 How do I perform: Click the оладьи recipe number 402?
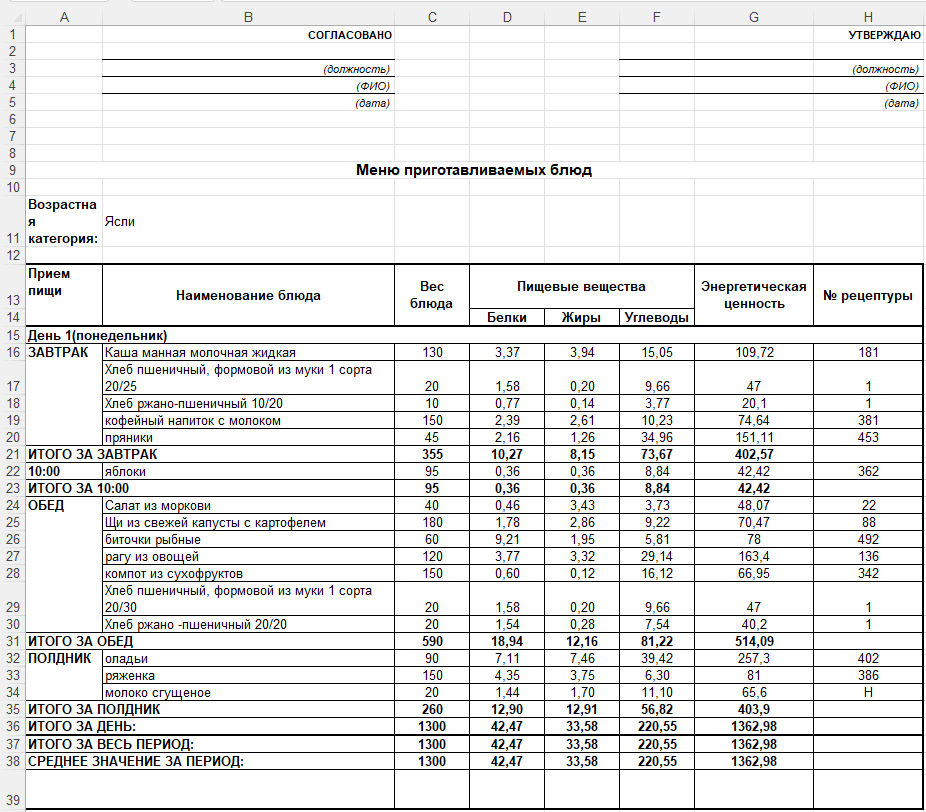click(868, 658)
